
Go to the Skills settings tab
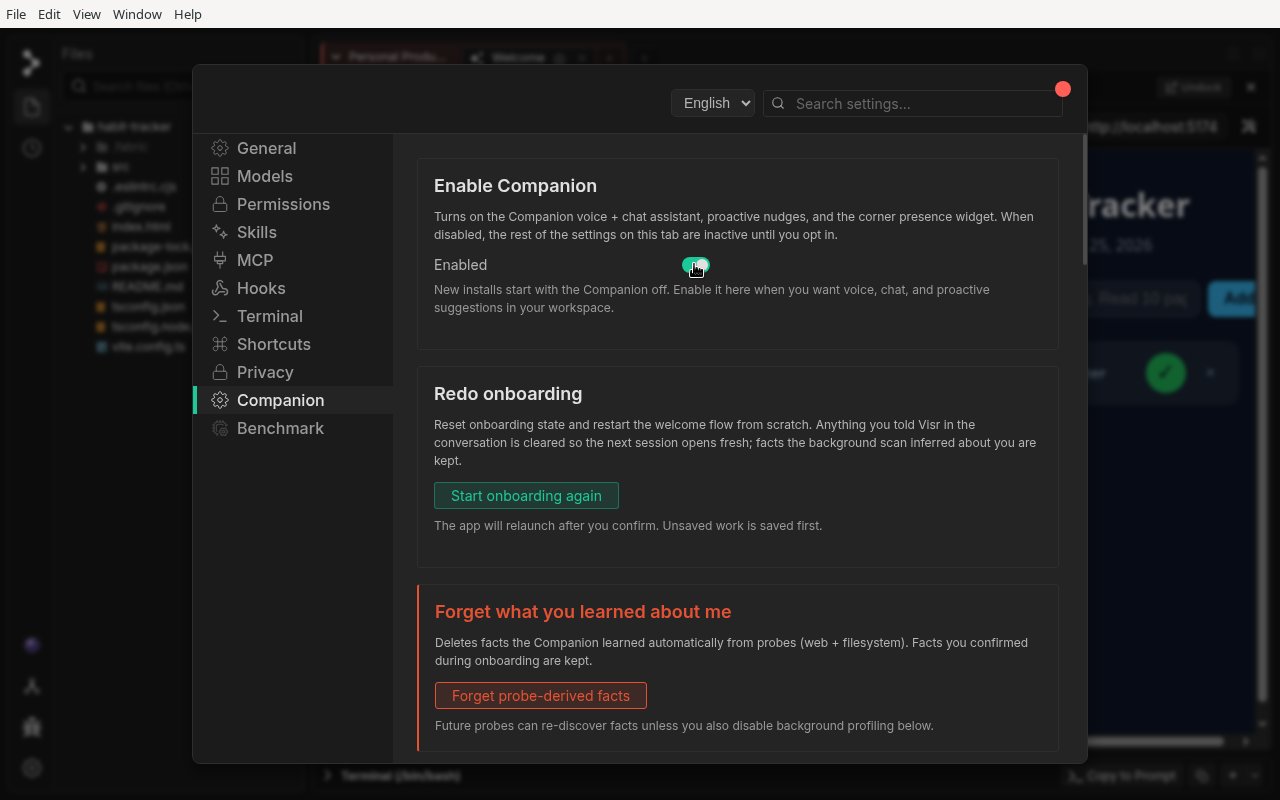[x=293, y=232]
